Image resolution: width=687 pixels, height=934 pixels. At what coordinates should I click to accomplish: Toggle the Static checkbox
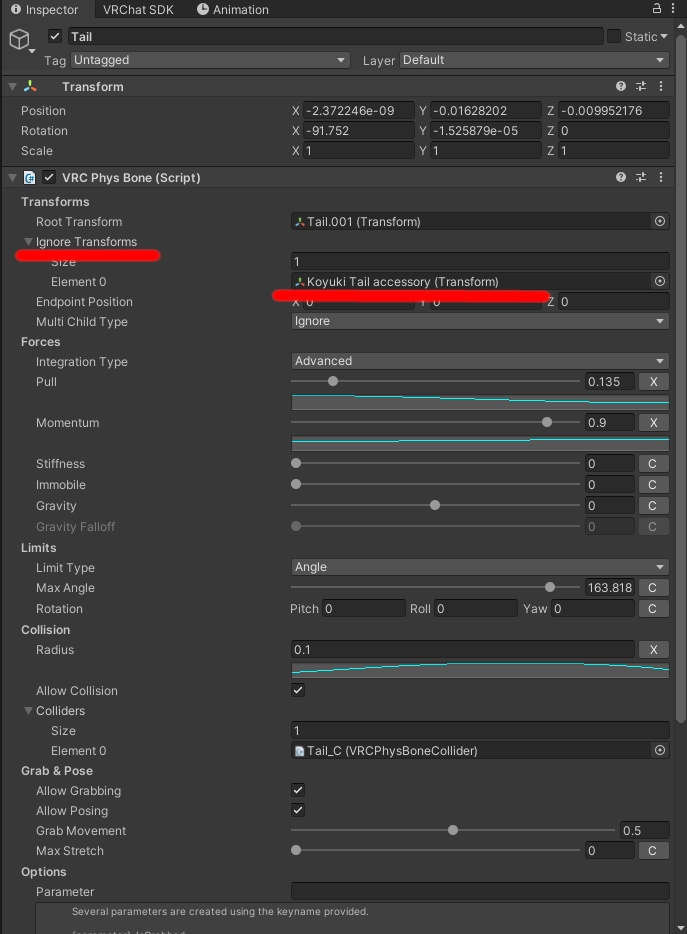614,37
